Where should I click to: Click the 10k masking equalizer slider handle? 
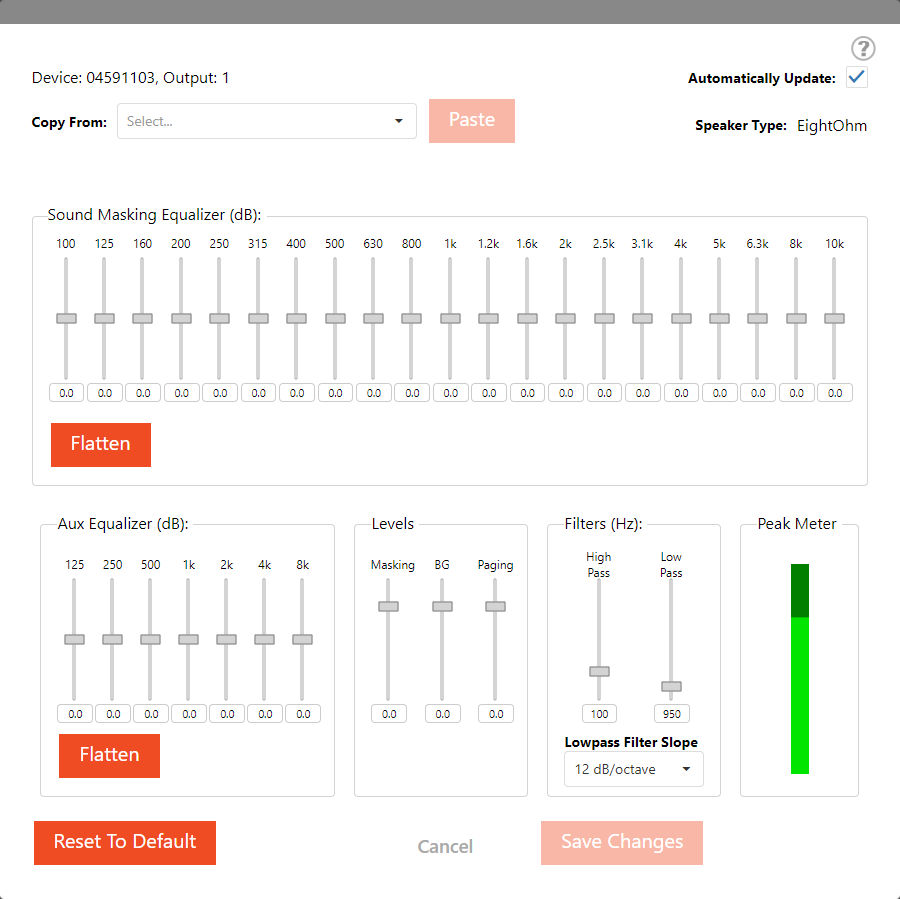click(x=835, y=319)
